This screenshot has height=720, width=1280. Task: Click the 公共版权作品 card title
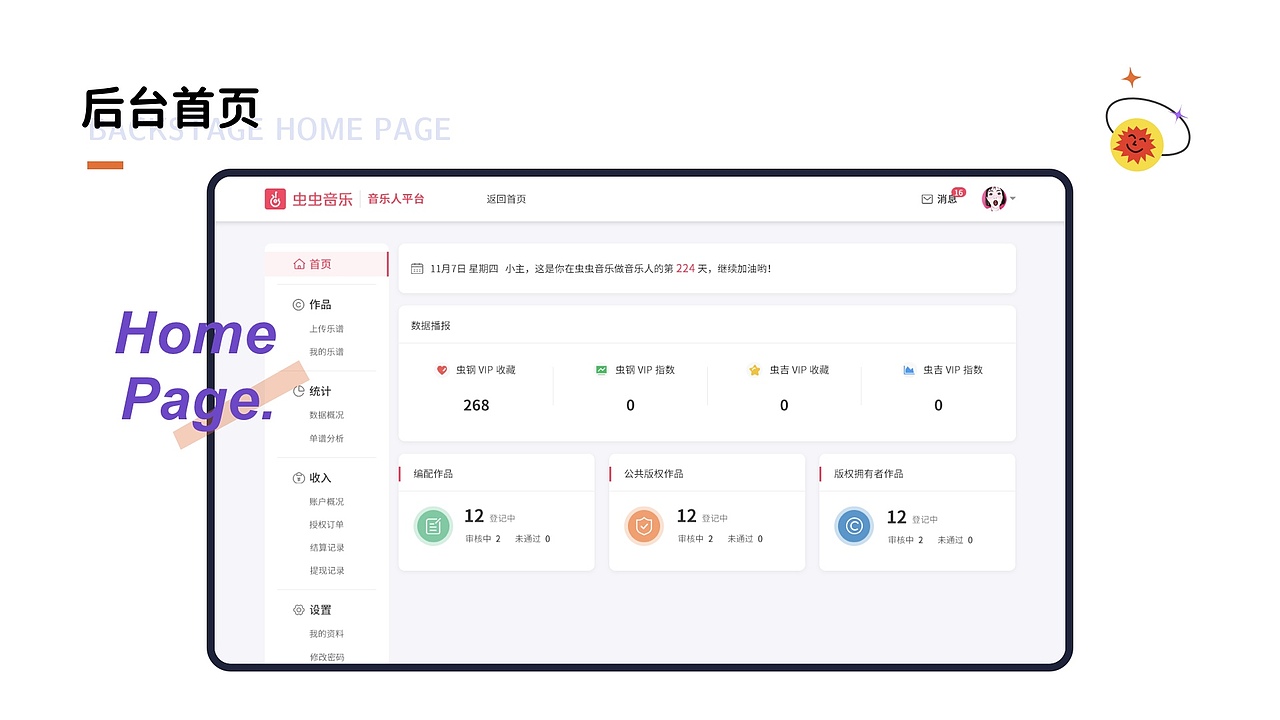[x=654, y=474]
